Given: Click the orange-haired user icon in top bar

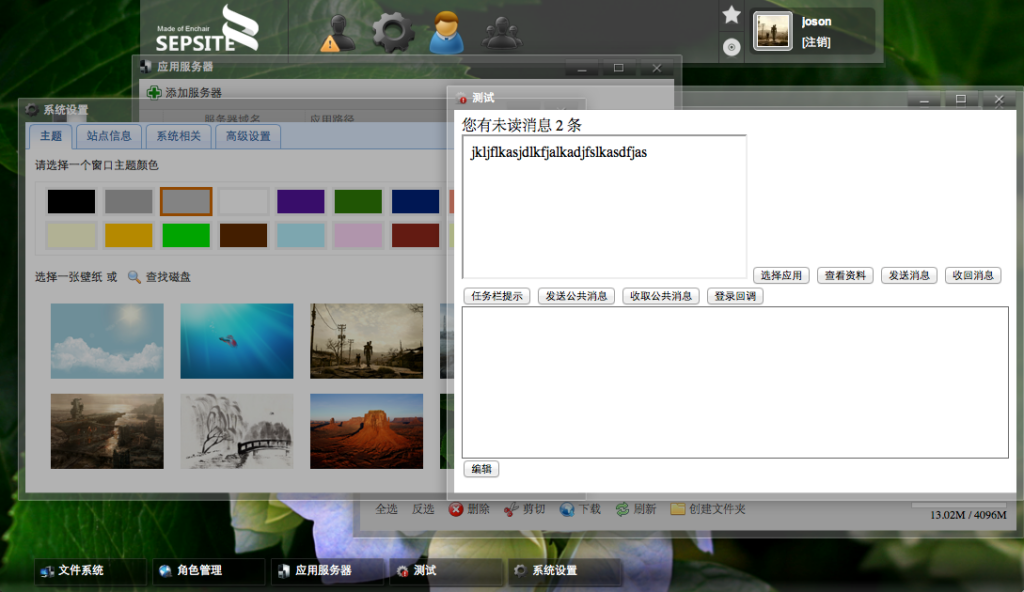Looking at the screenshot, I should (447, 33).
